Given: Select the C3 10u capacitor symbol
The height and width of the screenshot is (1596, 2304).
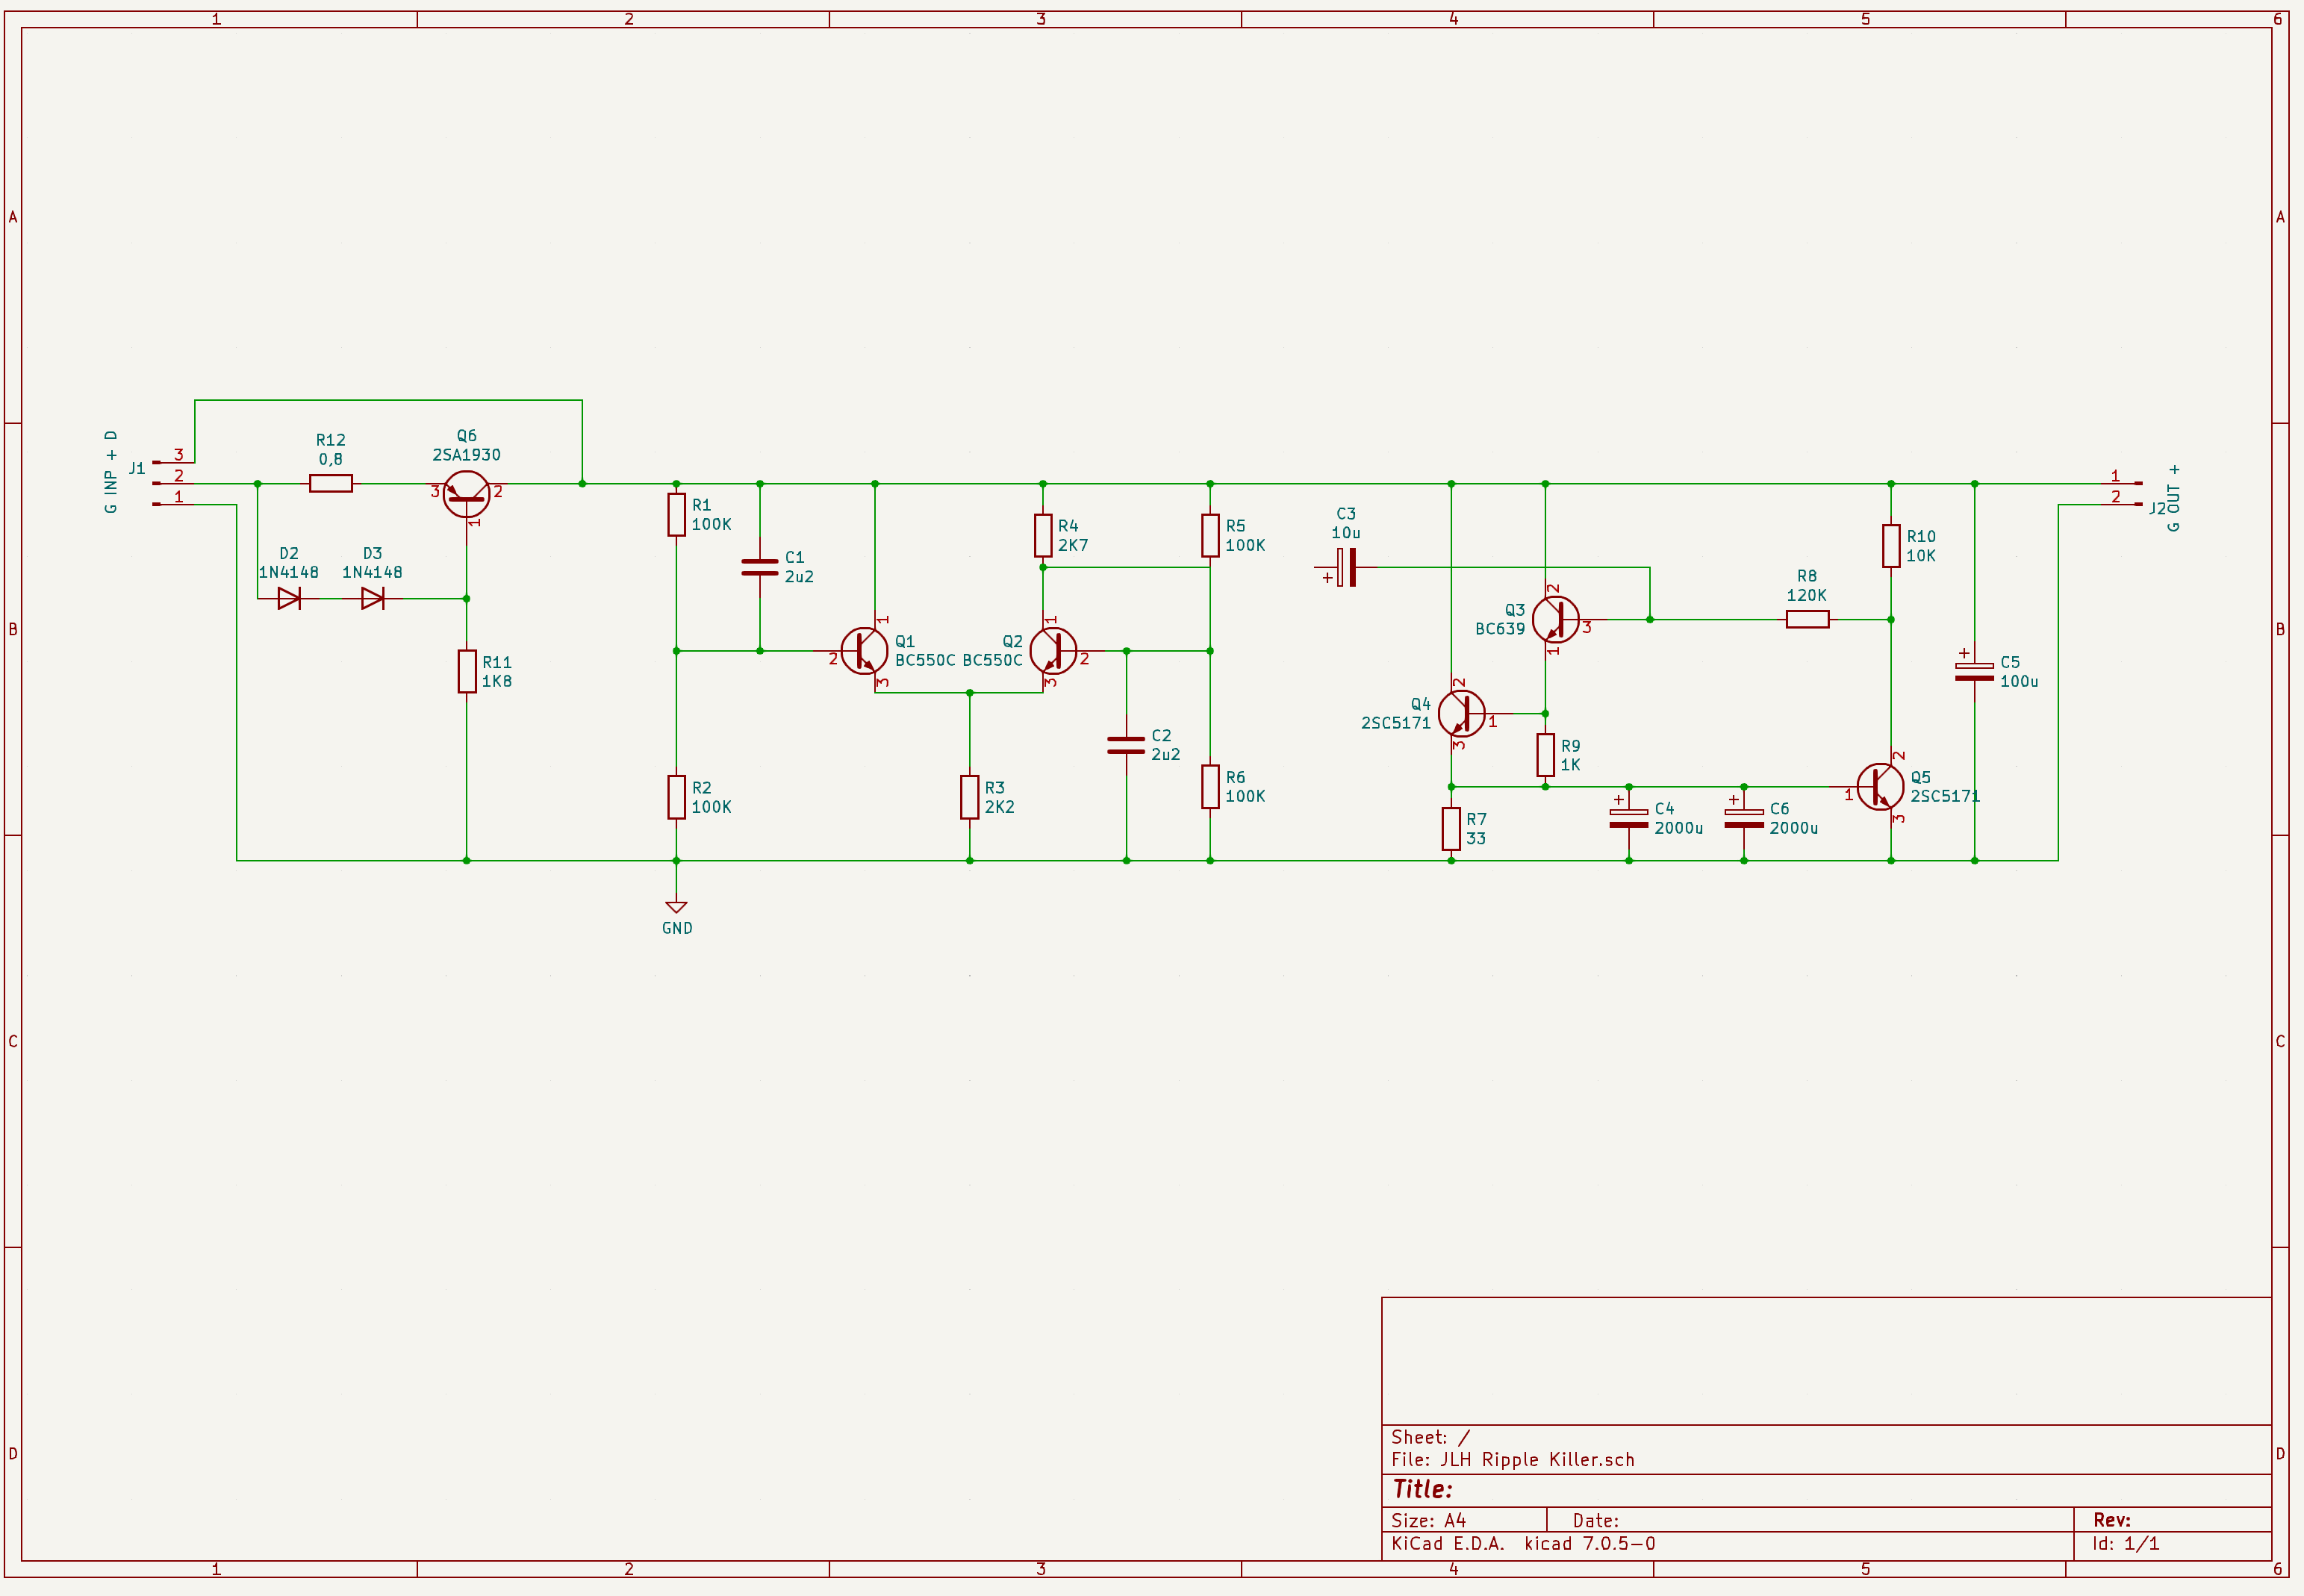Looking at the screenshot, I should tap(1346, 567).
